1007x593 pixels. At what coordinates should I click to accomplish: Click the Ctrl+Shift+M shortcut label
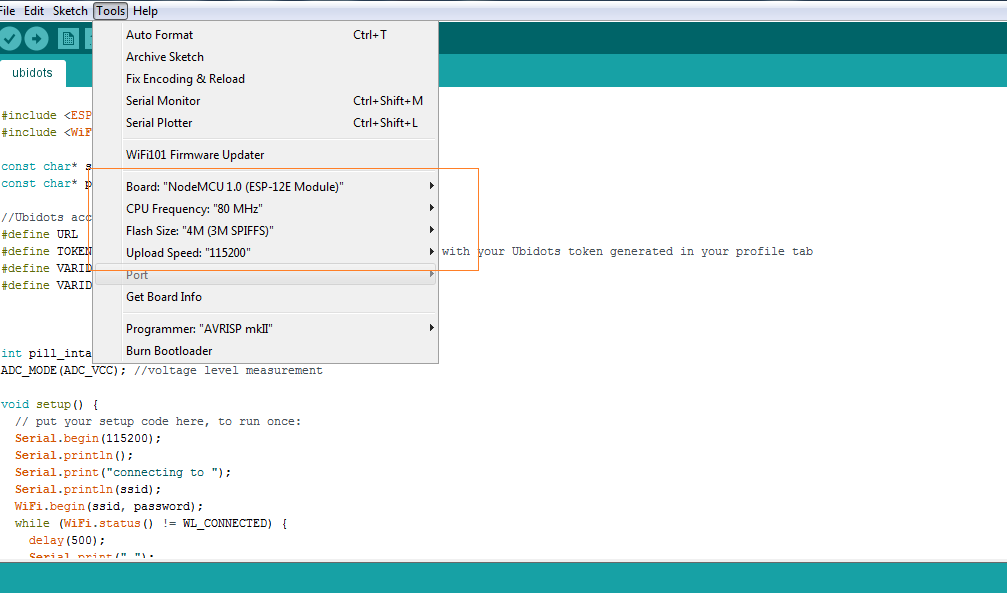(x=388, y=101)
